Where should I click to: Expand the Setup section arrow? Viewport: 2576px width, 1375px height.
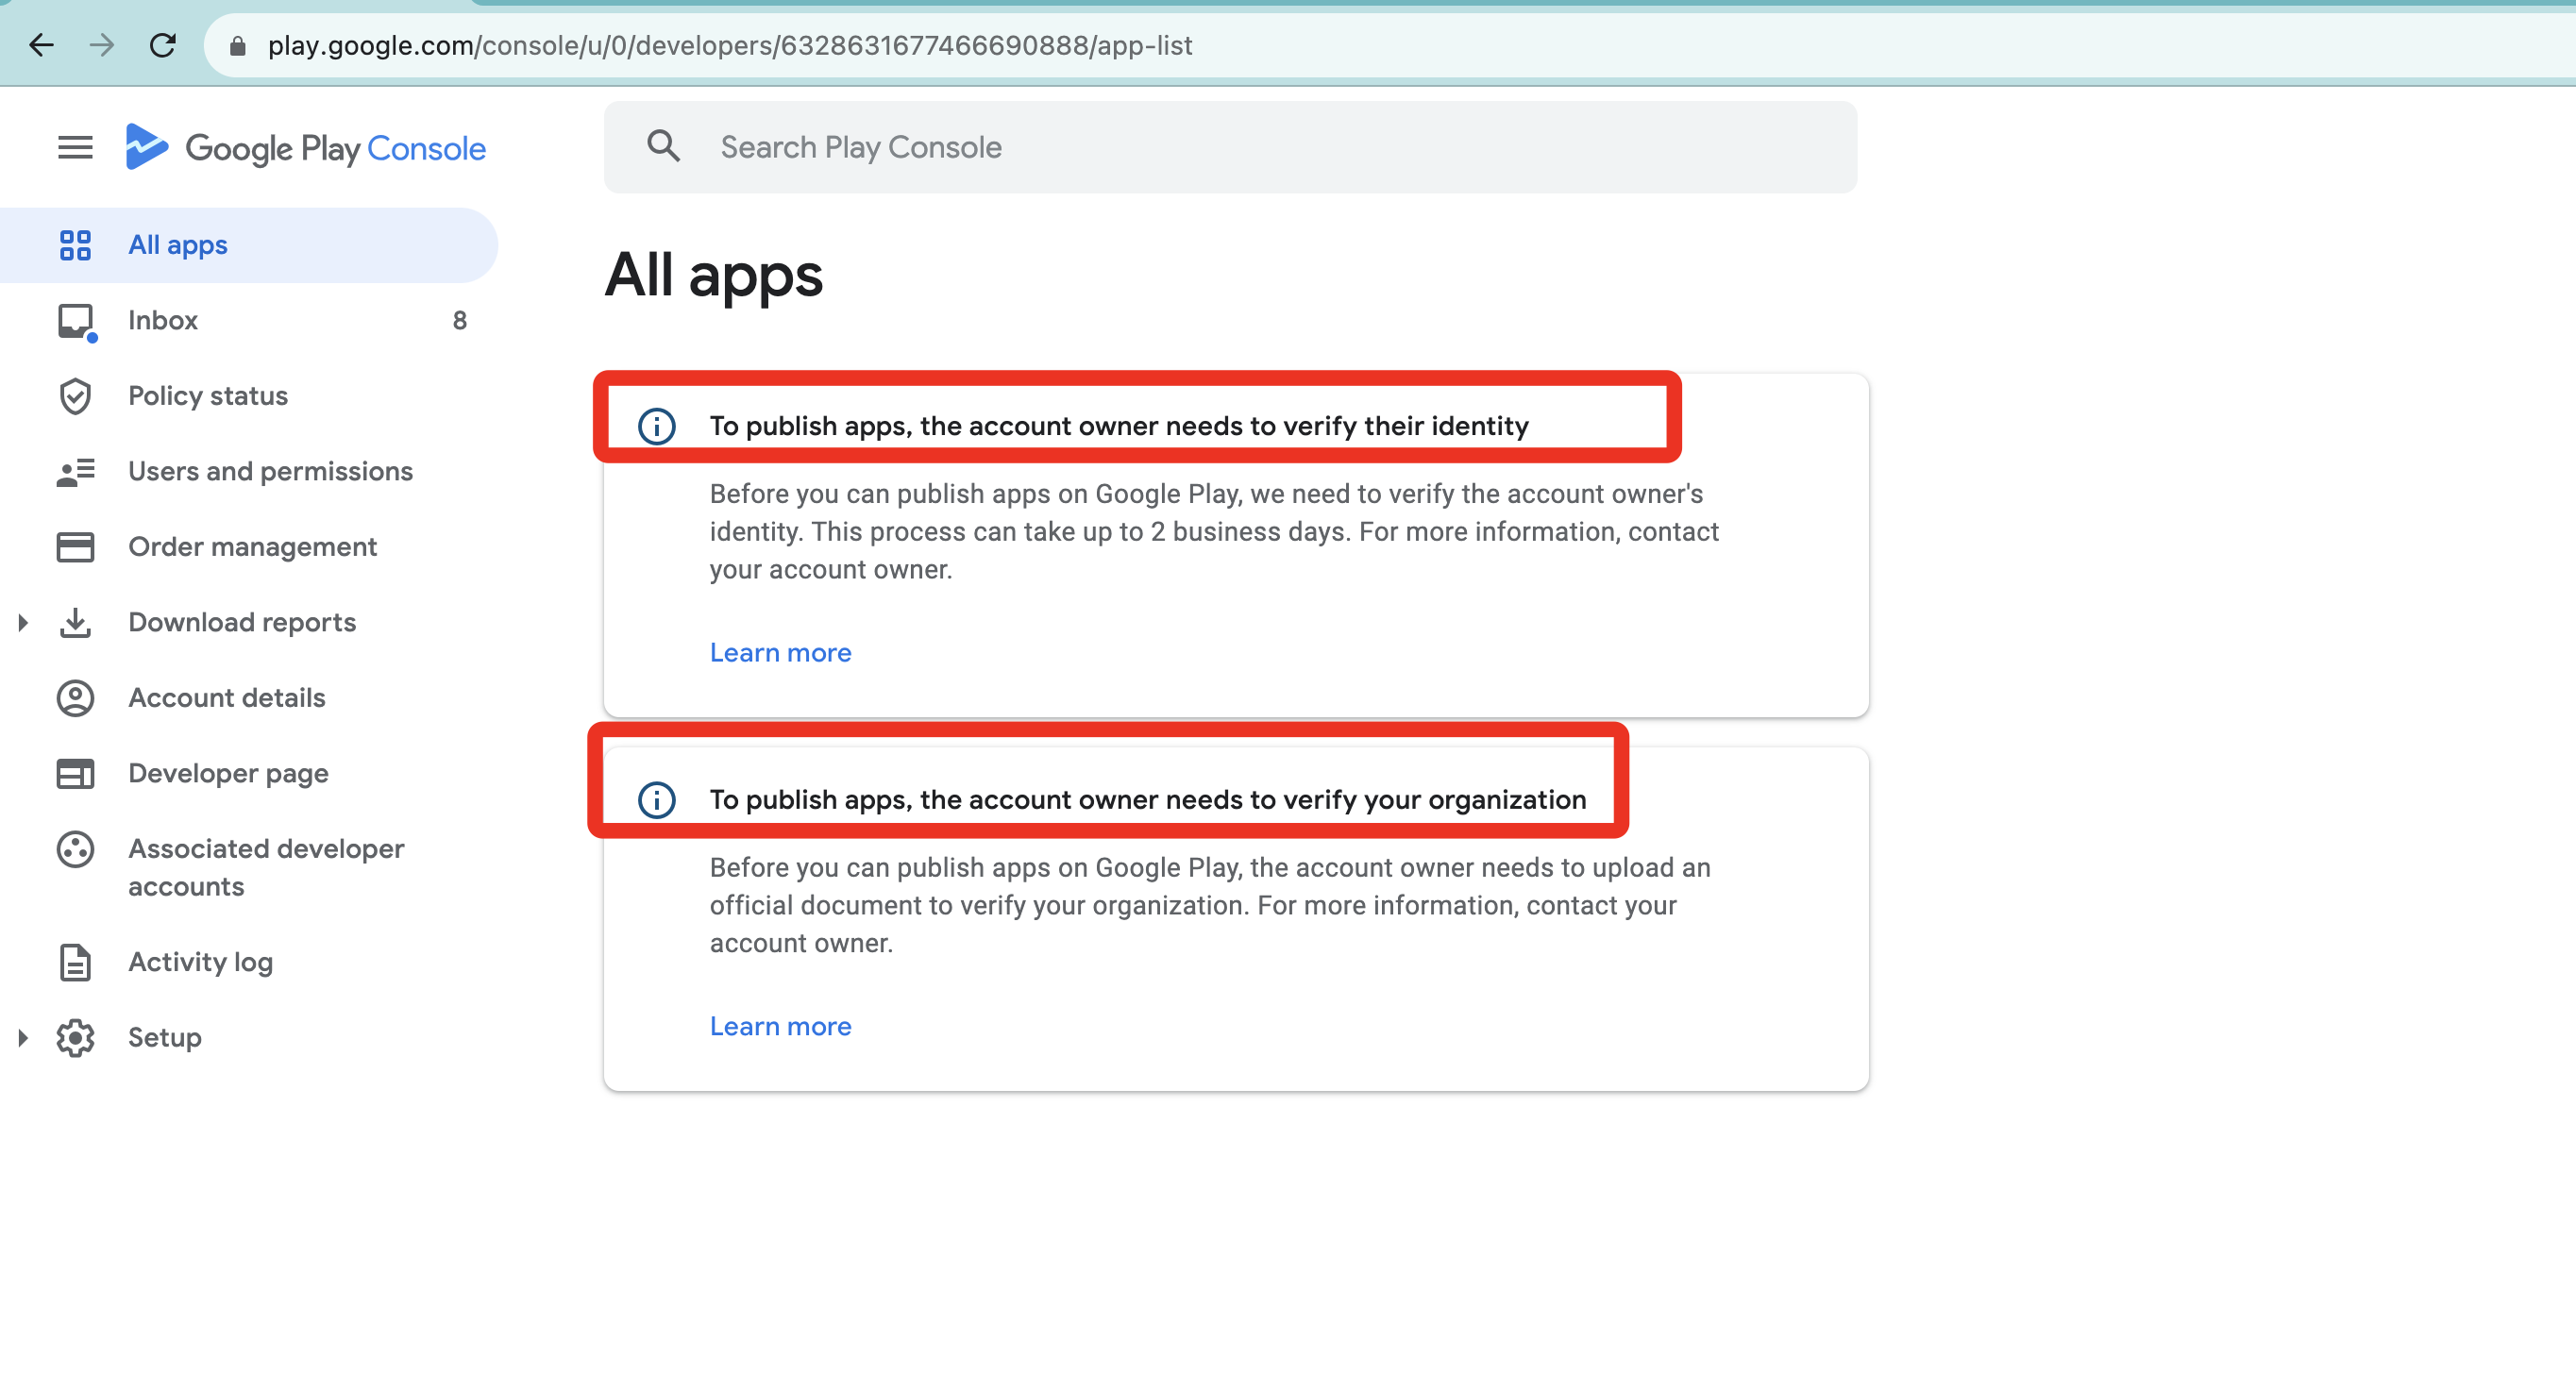[23, 1038]
